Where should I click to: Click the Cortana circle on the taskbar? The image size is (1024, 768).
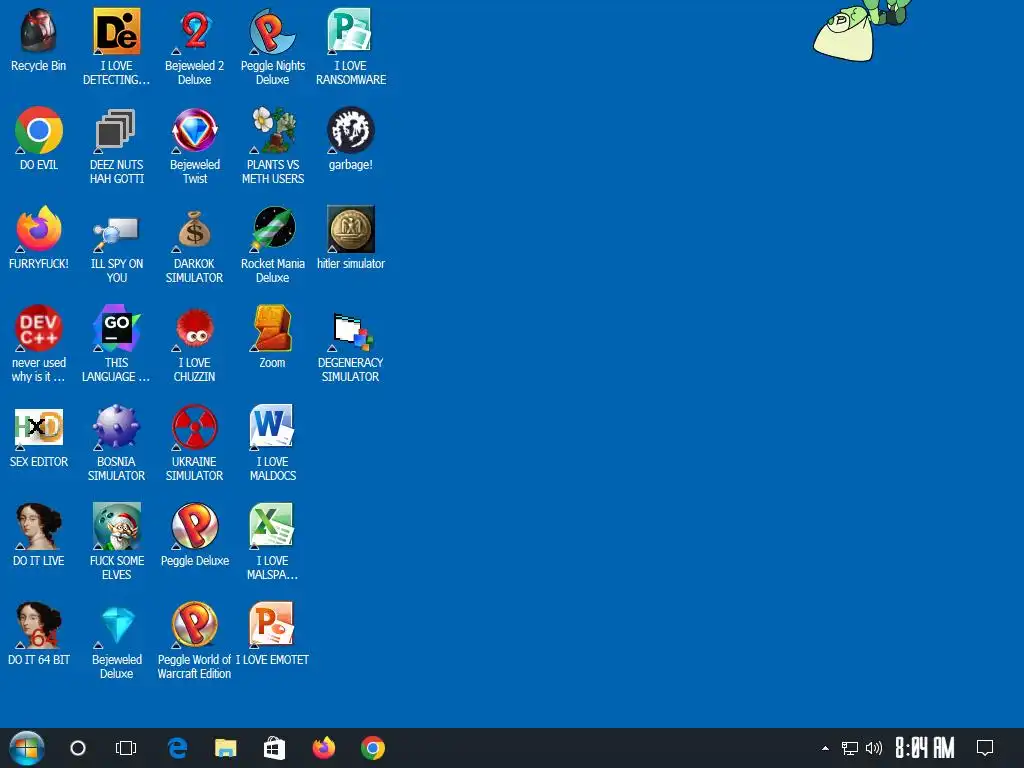[78, 748]
